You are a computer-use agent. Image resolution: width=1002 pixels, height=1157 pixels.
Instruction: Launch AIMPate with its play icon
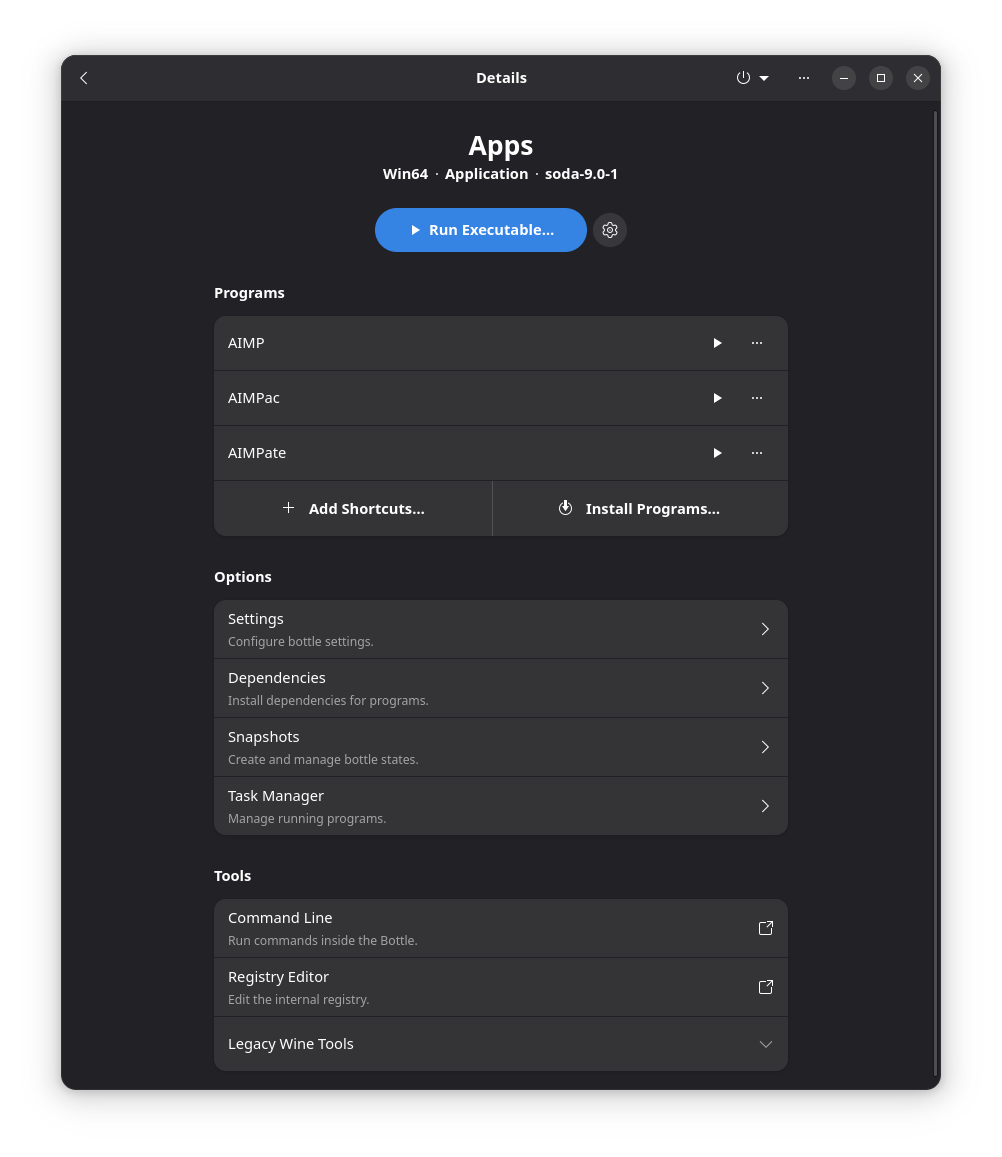click(716, 453)
